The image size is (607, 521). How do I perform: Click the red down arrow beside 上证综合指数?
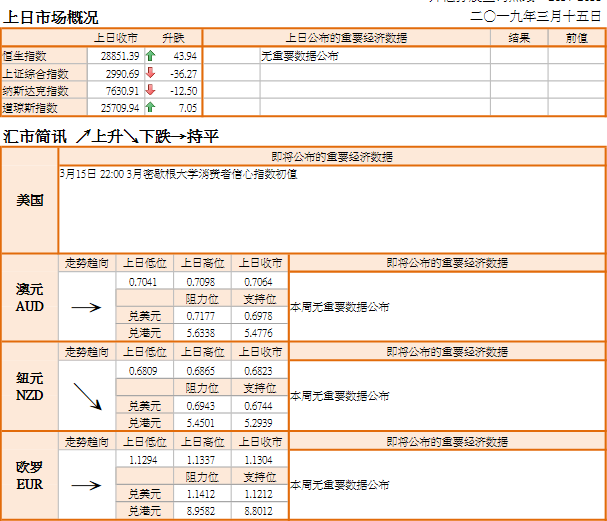151,72
